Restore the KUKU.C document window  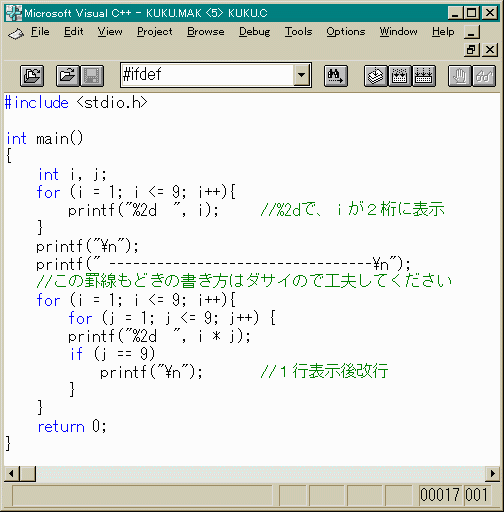(x=471, y=50)
